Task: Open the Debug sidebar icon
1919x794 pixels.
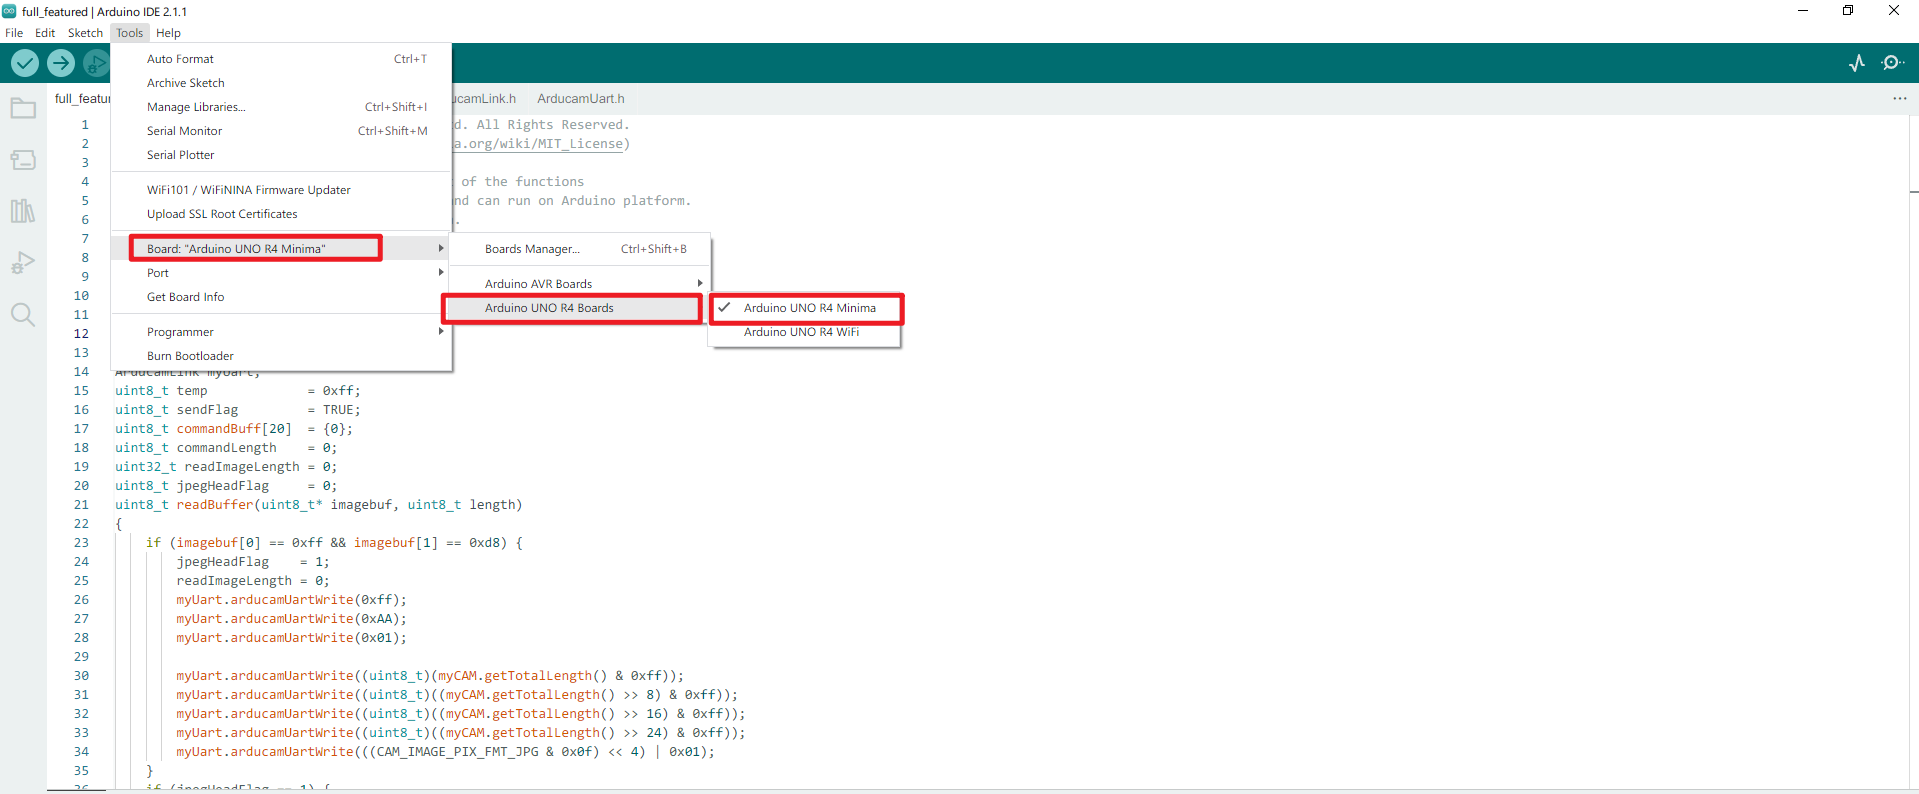Action: point(23,263)
